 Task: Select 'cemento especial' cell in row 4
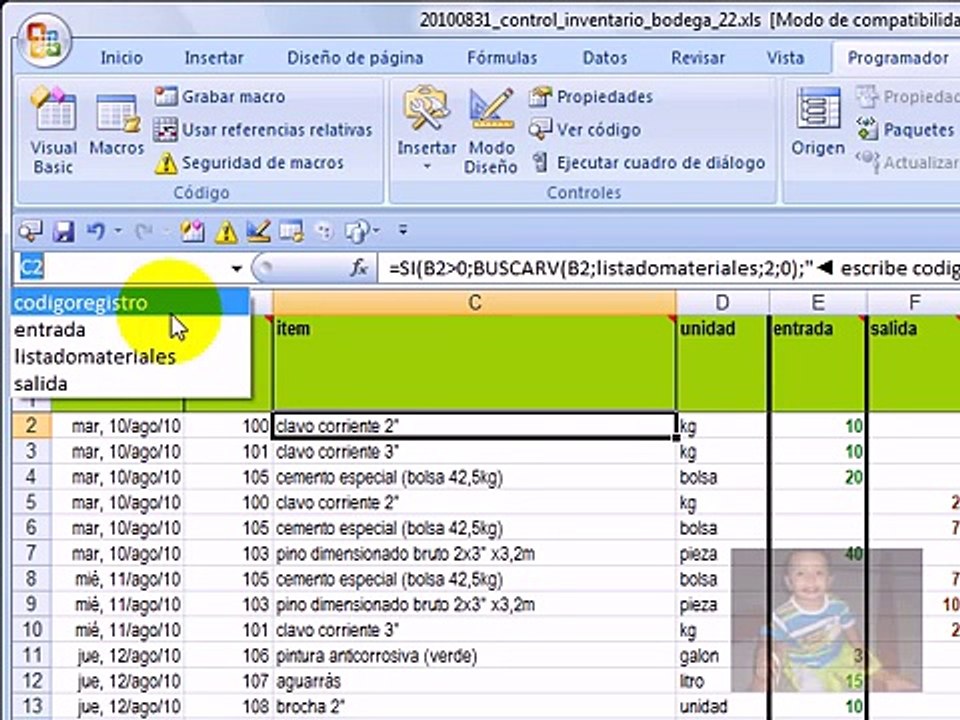(x=474, y=478)
